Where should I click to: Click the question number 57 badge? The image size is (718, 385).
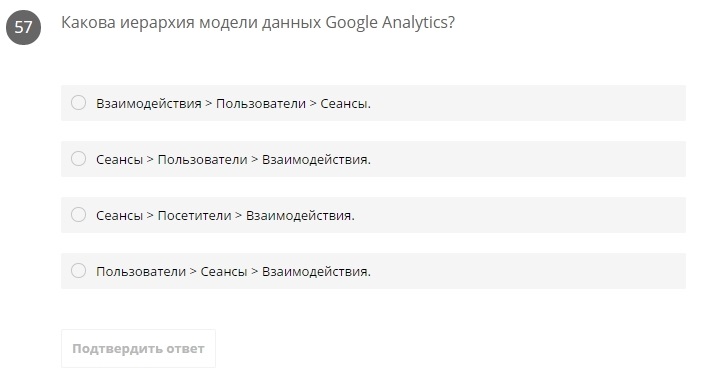click(23, 27)
